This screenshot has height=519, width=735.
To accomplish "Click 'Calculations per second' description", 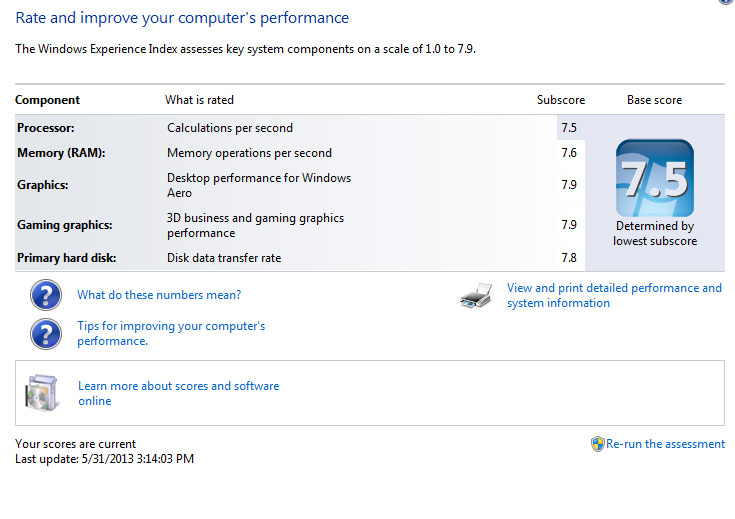I will pos(230,128).
